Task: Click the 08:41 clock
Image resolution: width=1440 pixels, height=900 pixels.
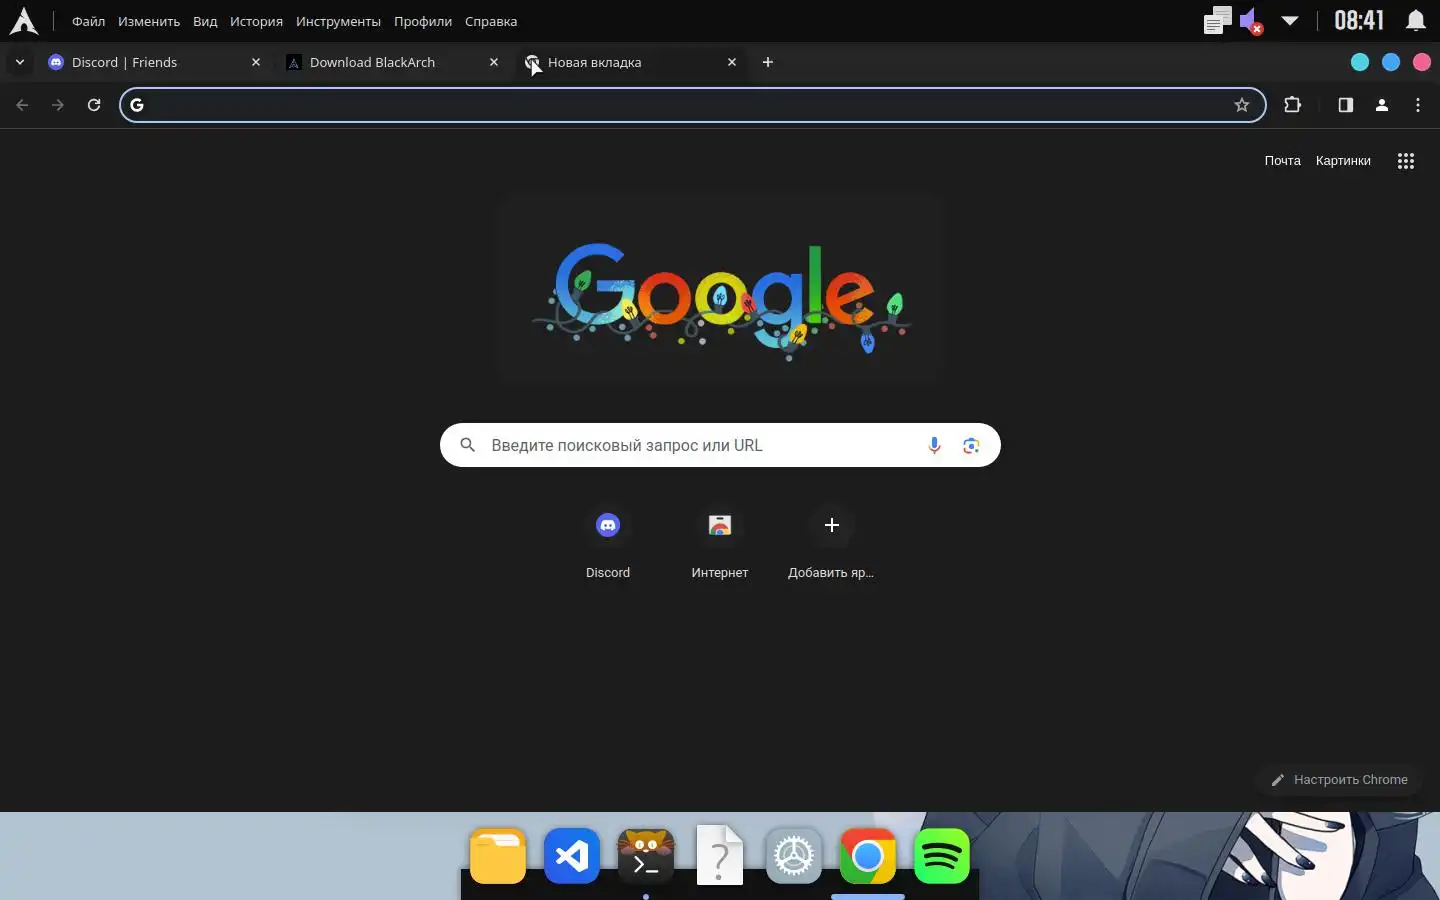Action: pos(1359,21)
